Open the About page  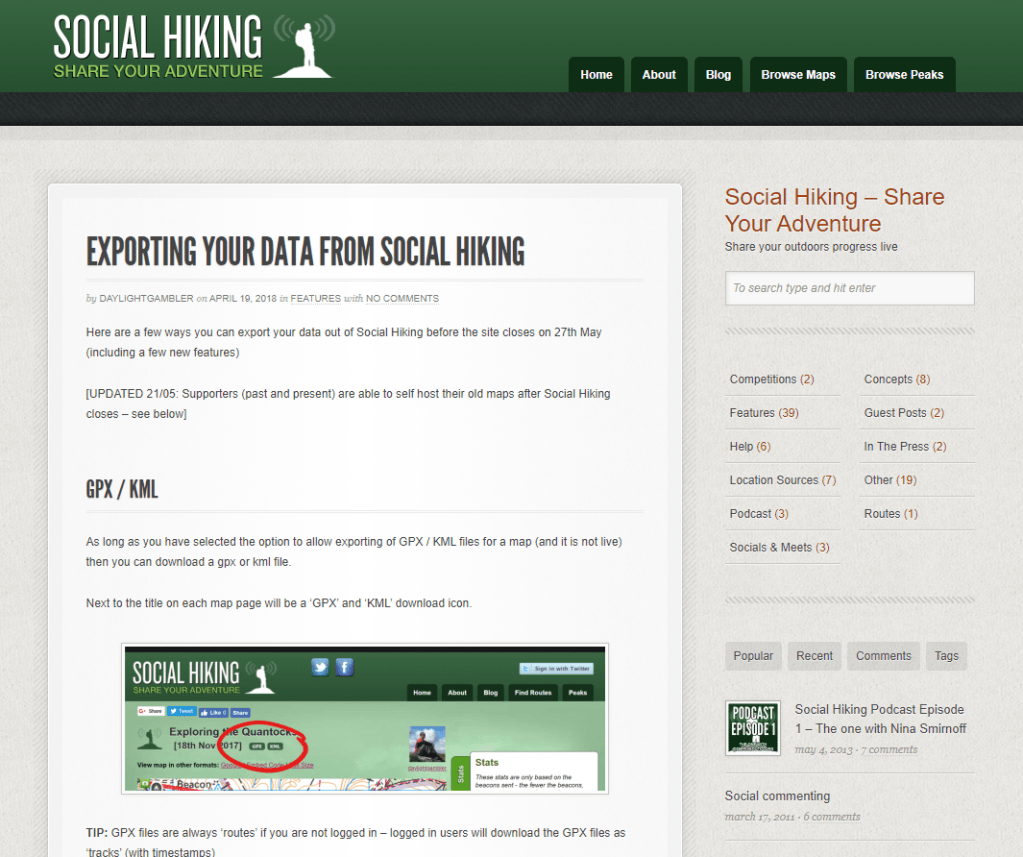659,75
